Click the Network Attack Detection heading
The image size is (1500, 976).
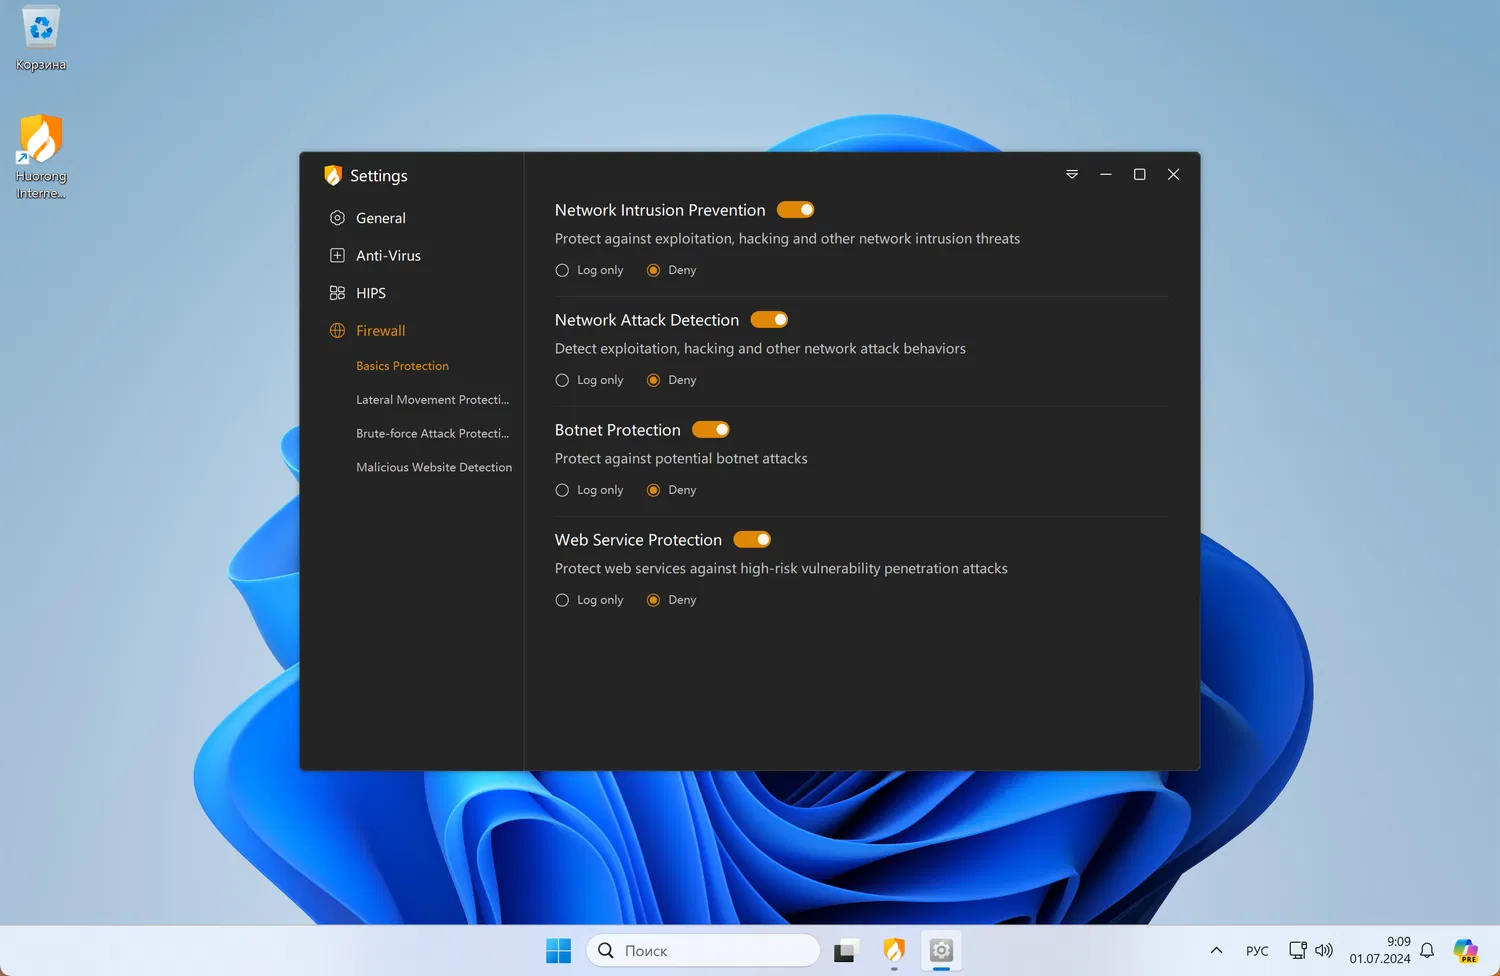click(x=647, y=320)
